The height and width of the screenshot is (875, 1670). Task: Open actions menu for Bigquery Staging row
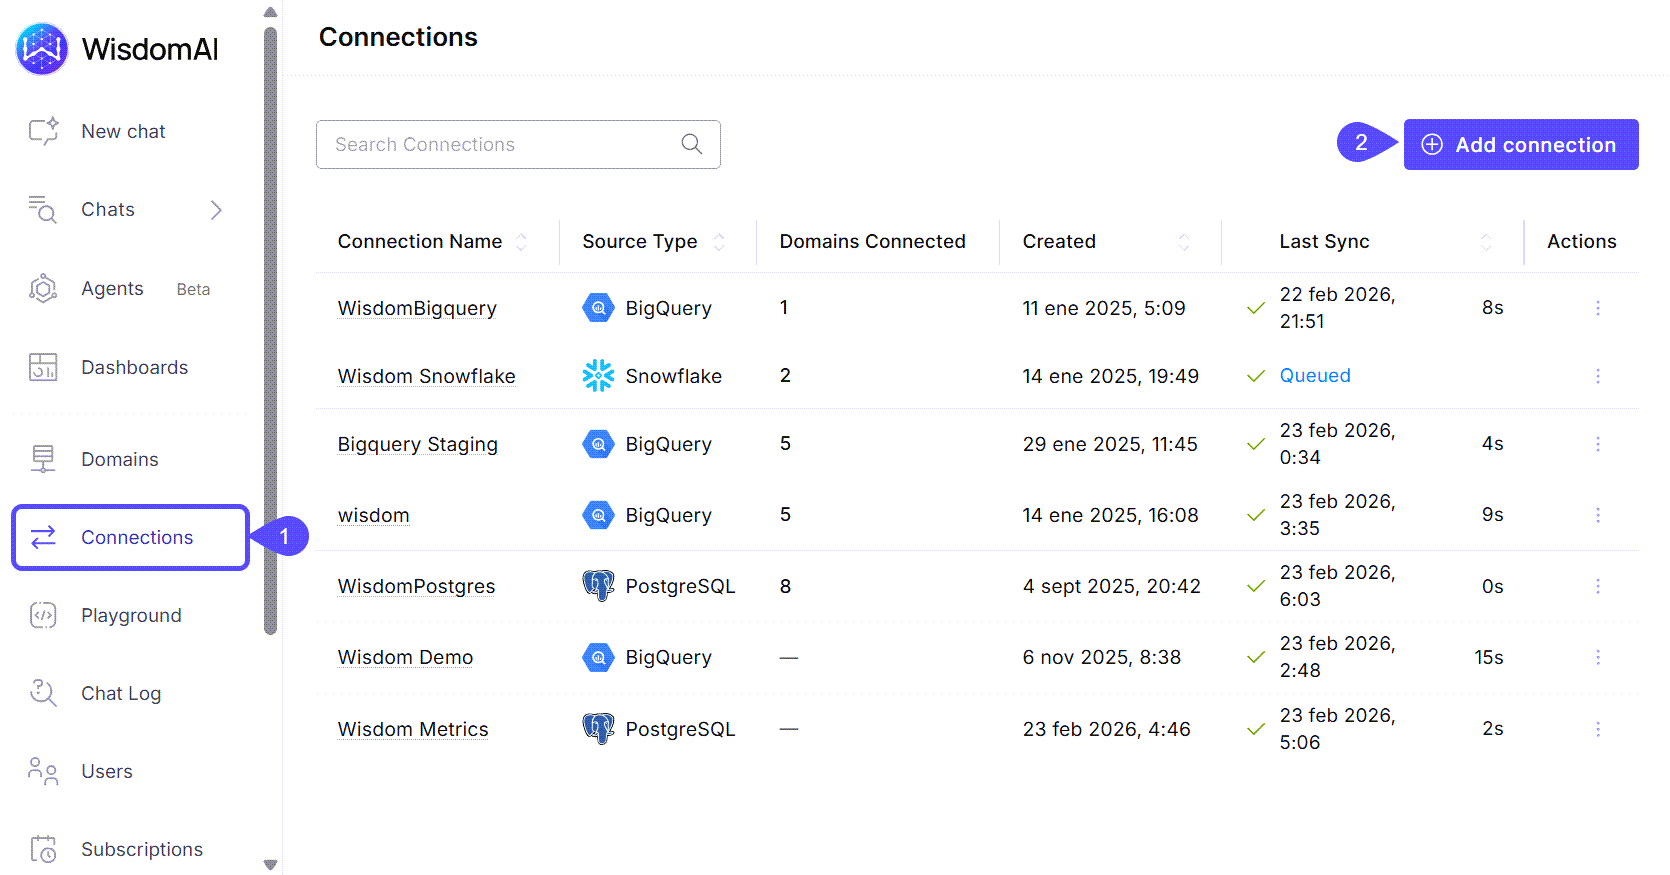1597,444
